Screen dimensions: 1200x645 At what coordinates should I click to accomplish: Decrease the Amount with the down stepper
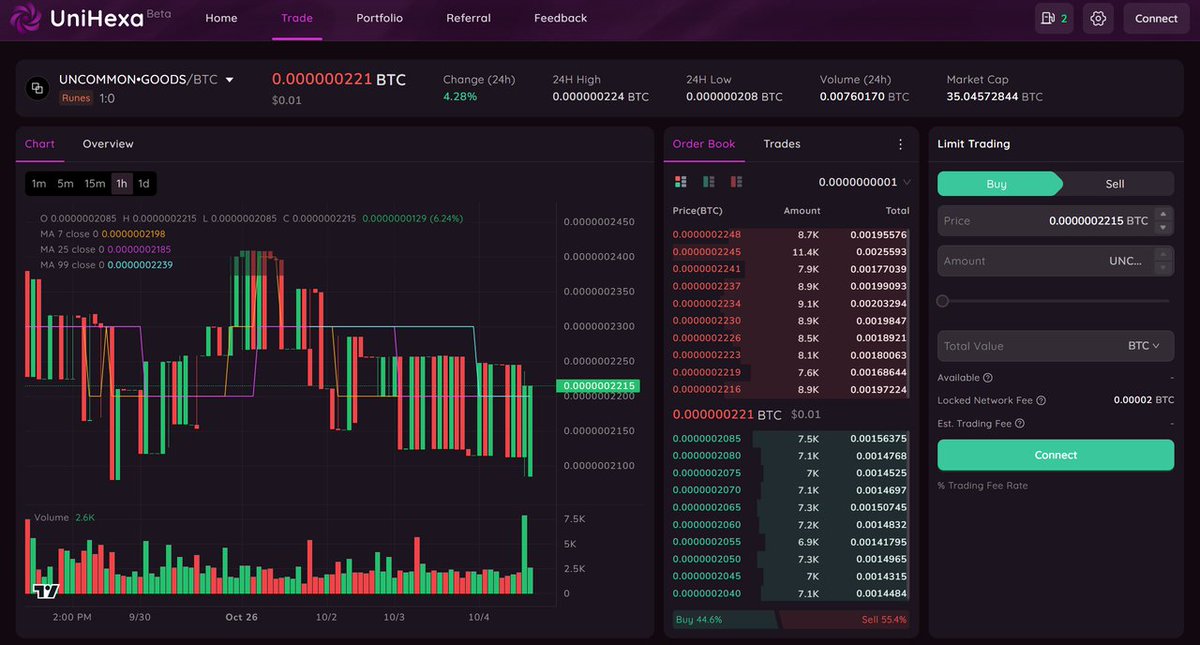[1162, 268]
